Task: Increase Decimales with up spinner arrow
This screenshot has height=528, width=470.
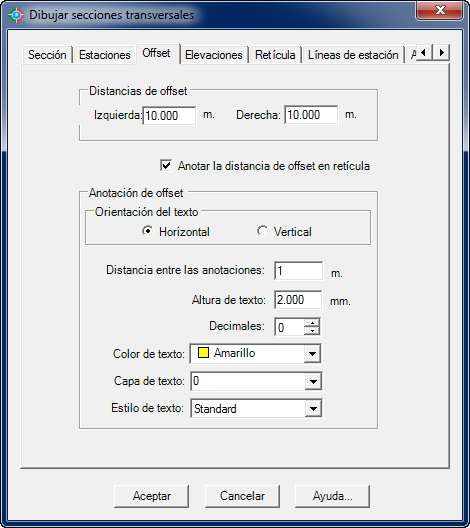Action: coord(312,323)
